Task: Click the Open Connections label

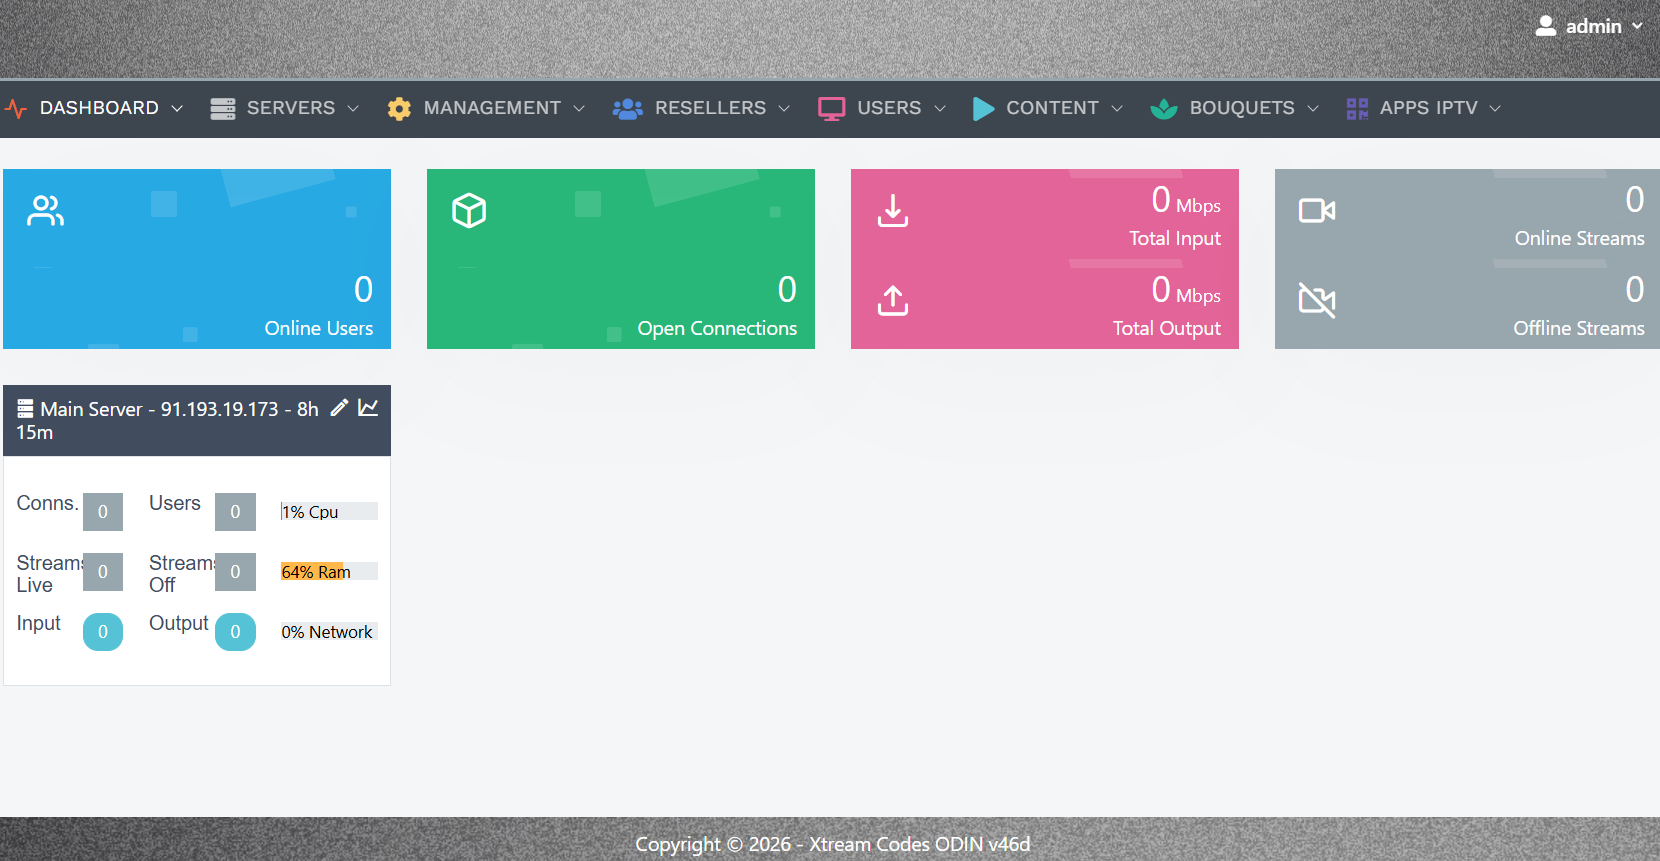Action: click(717, 328)
